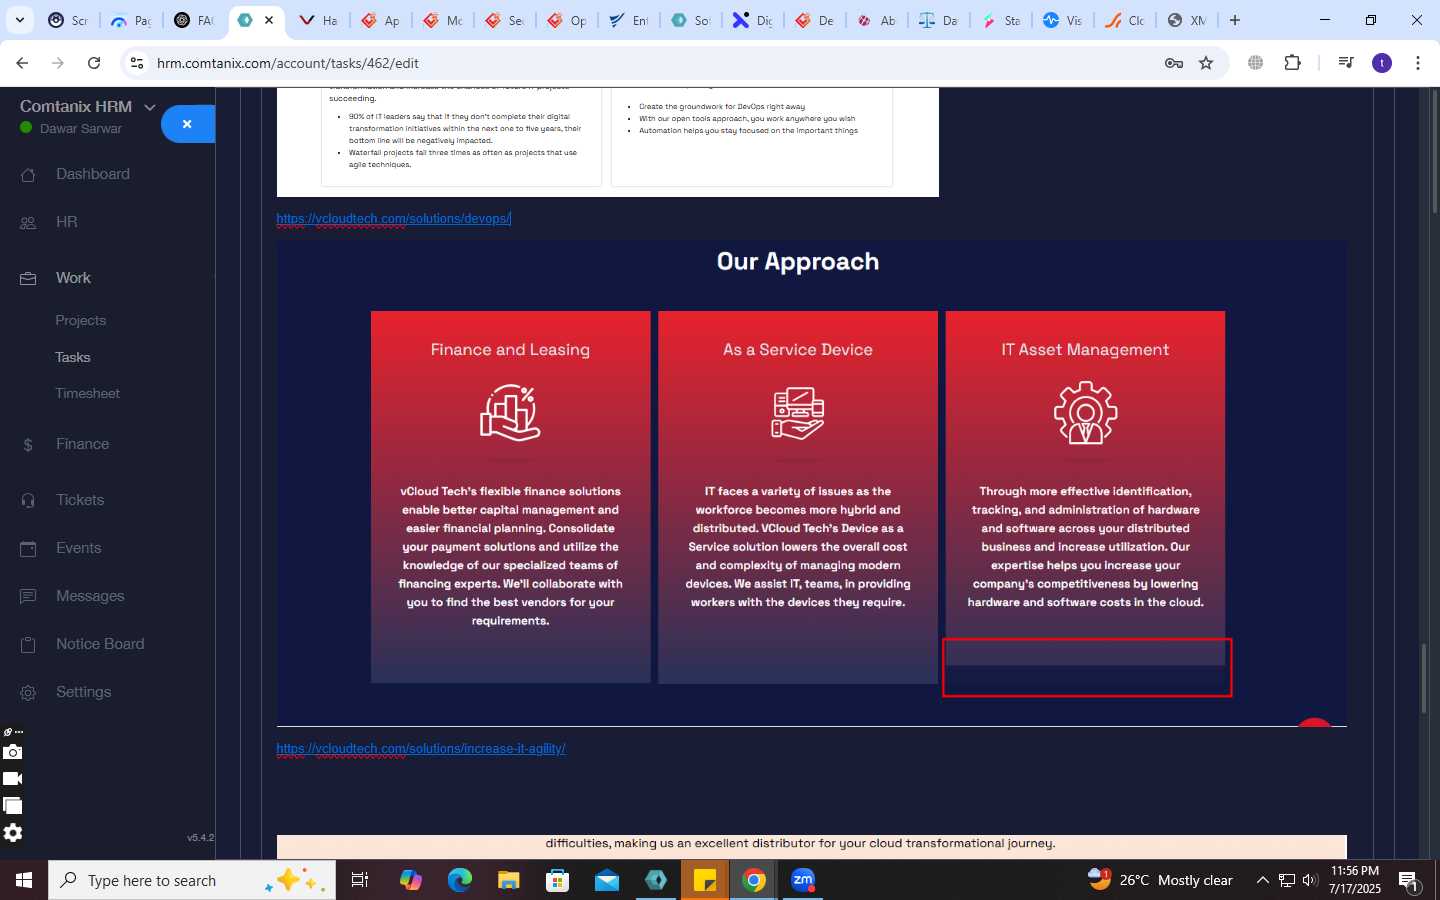Viewport: 1440px width, 900px height.
Task: Go to Projects under Work
Action: coord(81,320)
